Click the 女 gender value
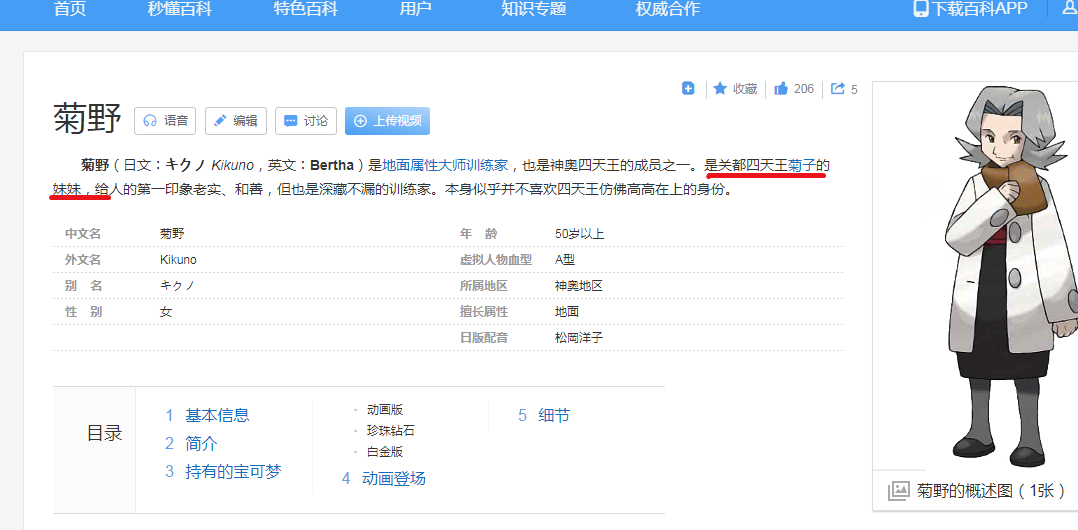The image size is (1078, 530). (x=166, y=311)
